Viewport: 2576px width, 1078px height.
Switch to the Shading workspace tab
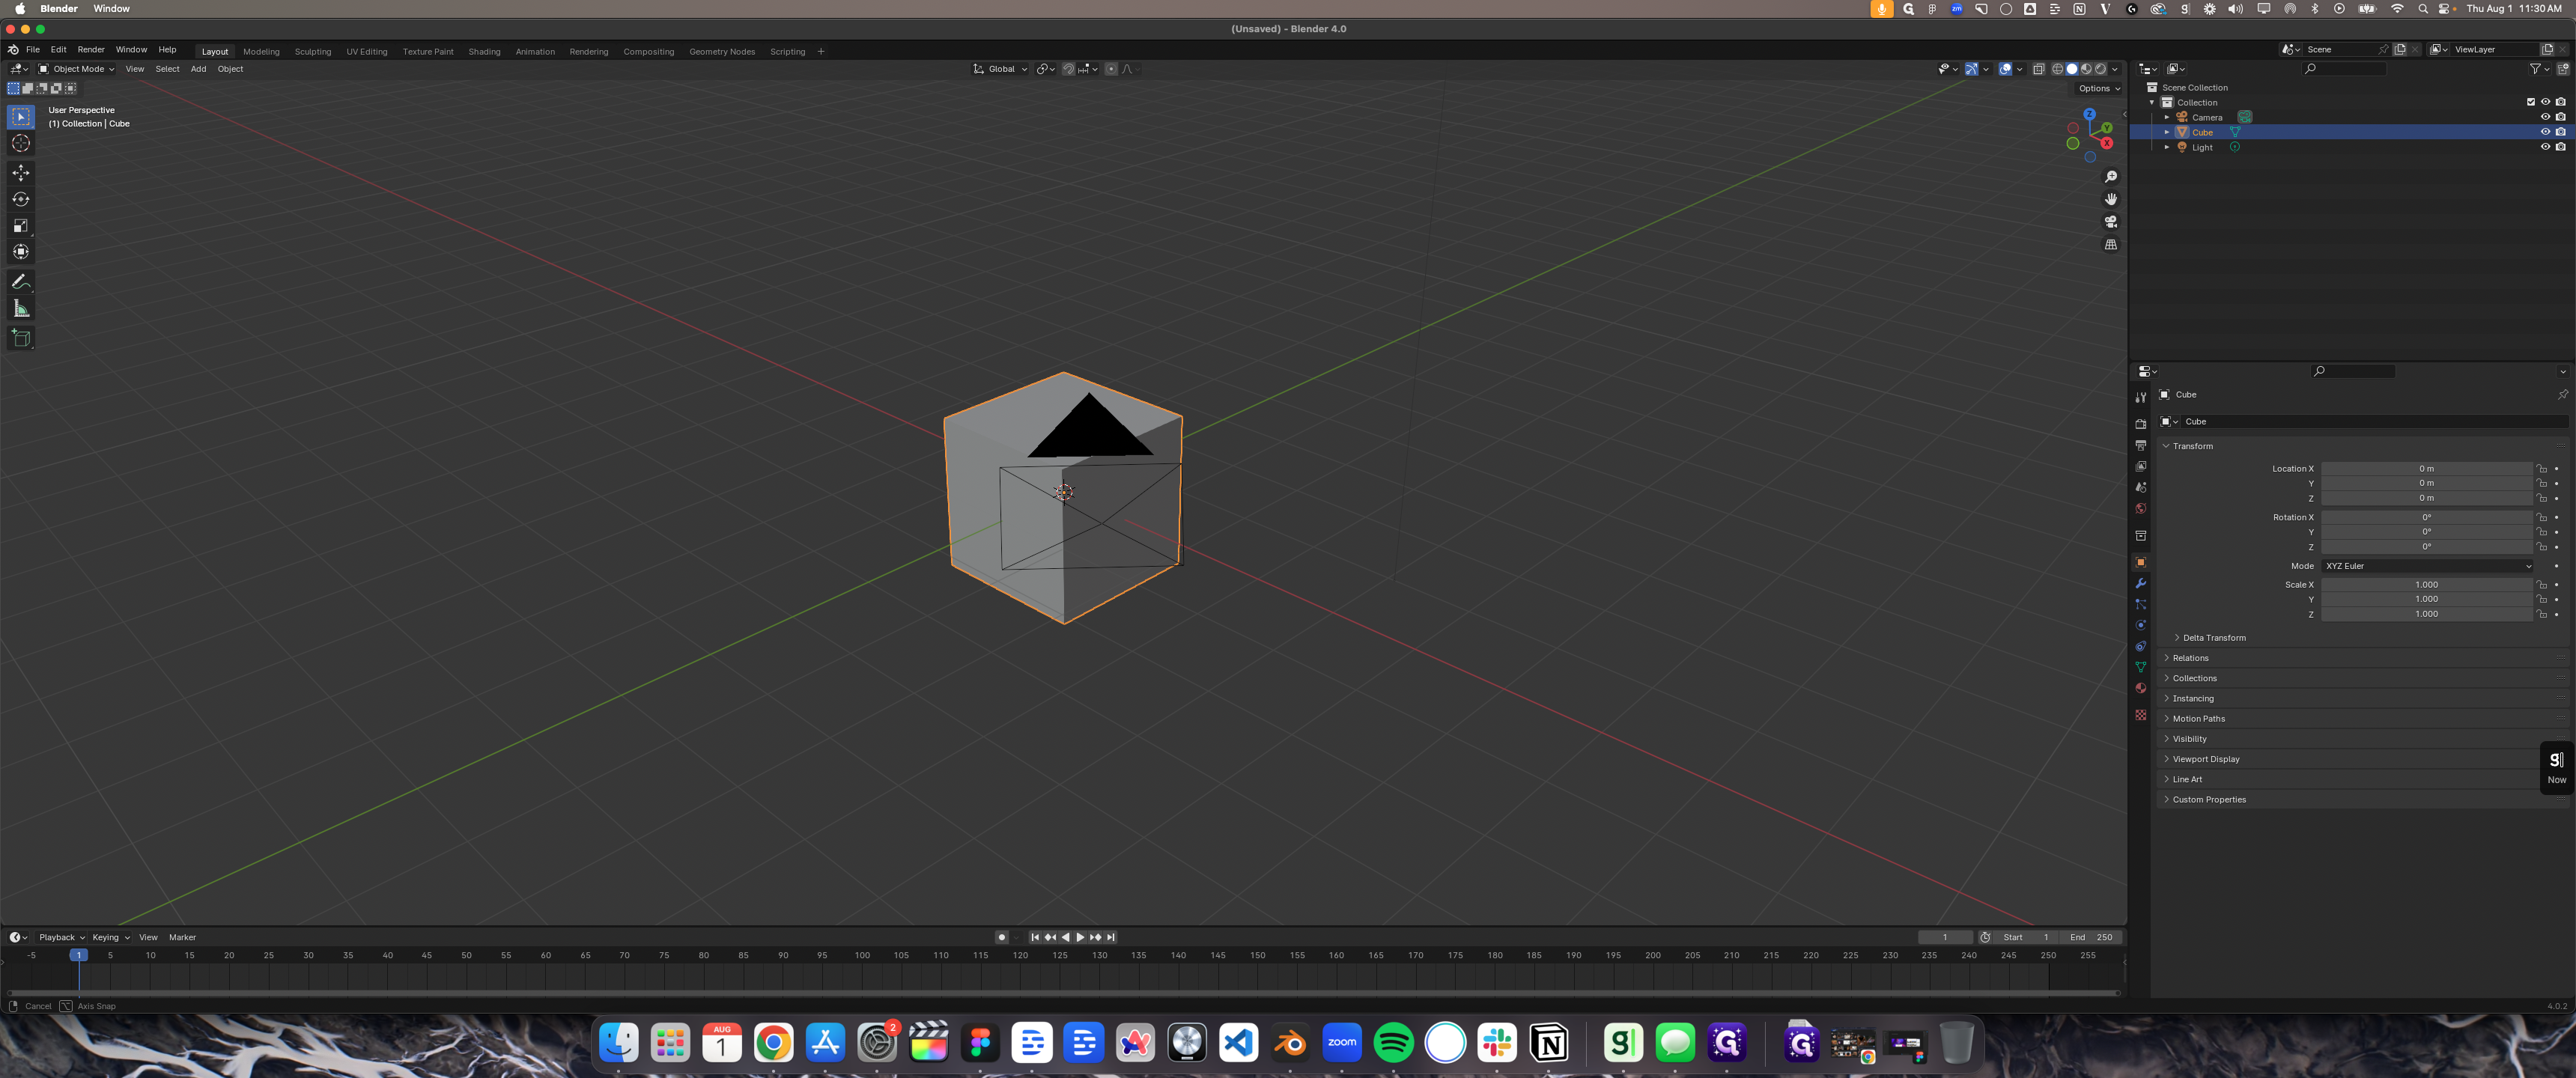pyautogui.click(x=484, y=52)
